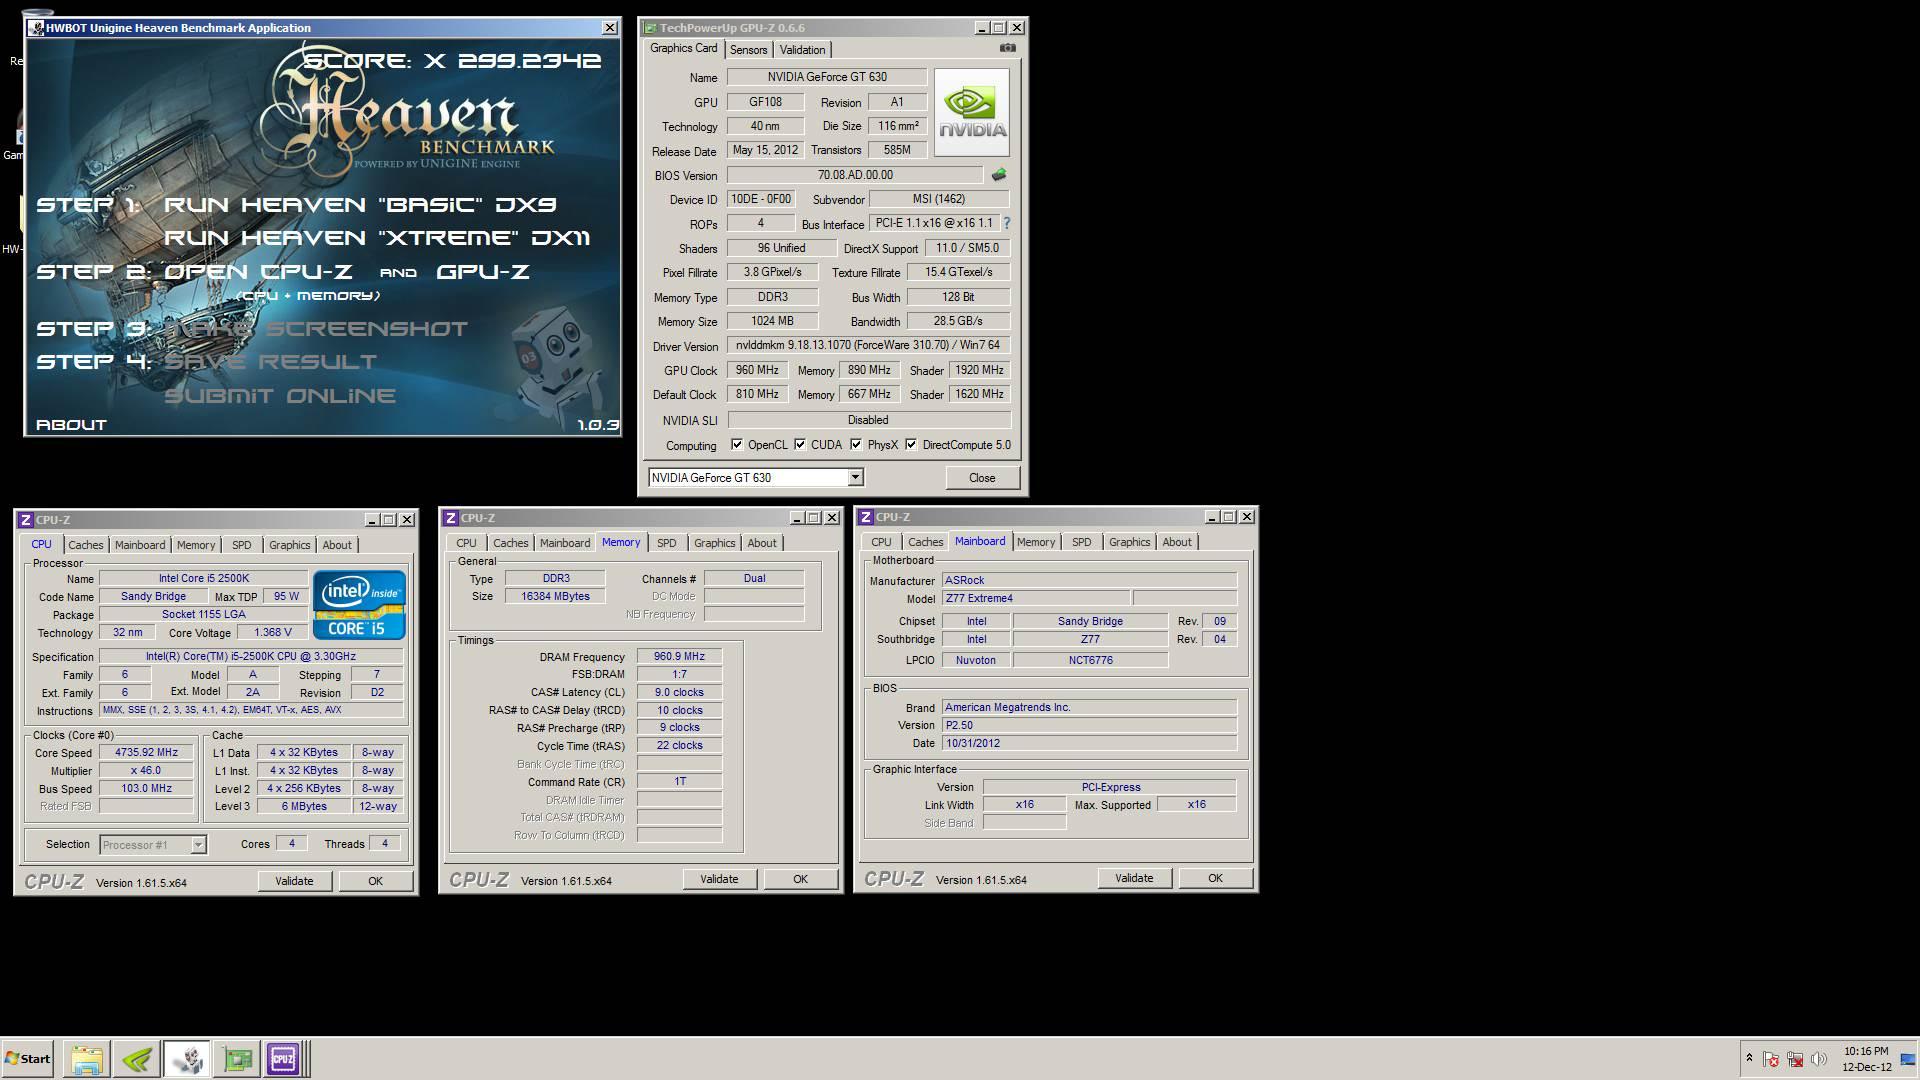Open the NVIDIA GeForce GT 630 GPU dropdown
Screen dimensions: 1920x1080
coord(855,478)
